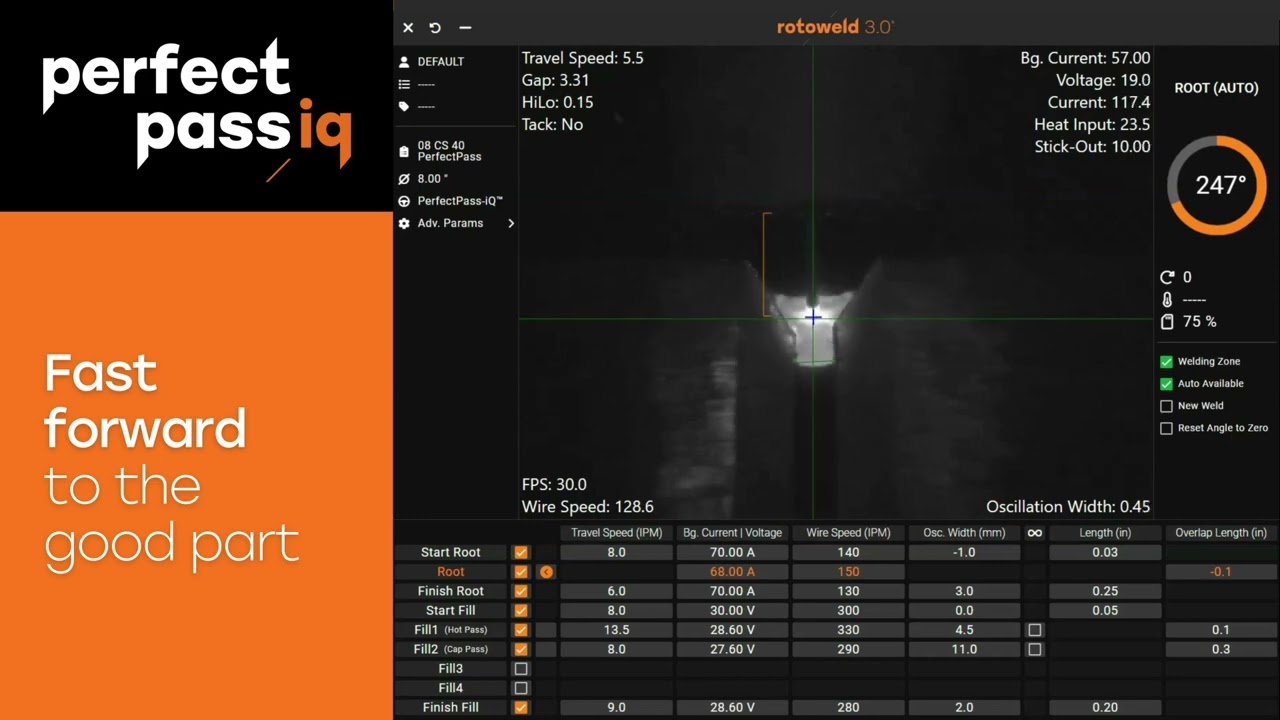Click the Wire Speed (IPM) column header

tap(848, 533)
